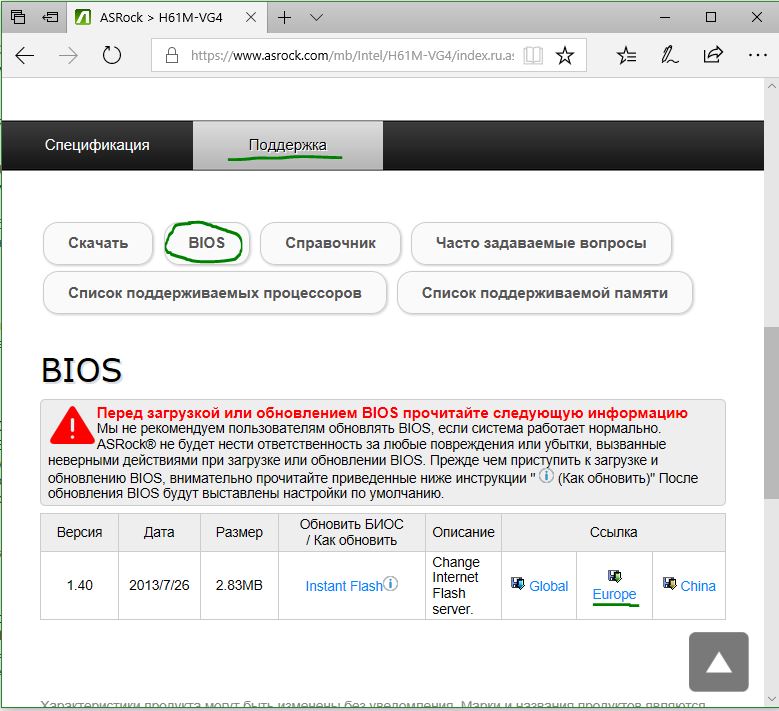Click the back-to-top triangle button
The image size is (779, 711).
[x=718, y=662]
